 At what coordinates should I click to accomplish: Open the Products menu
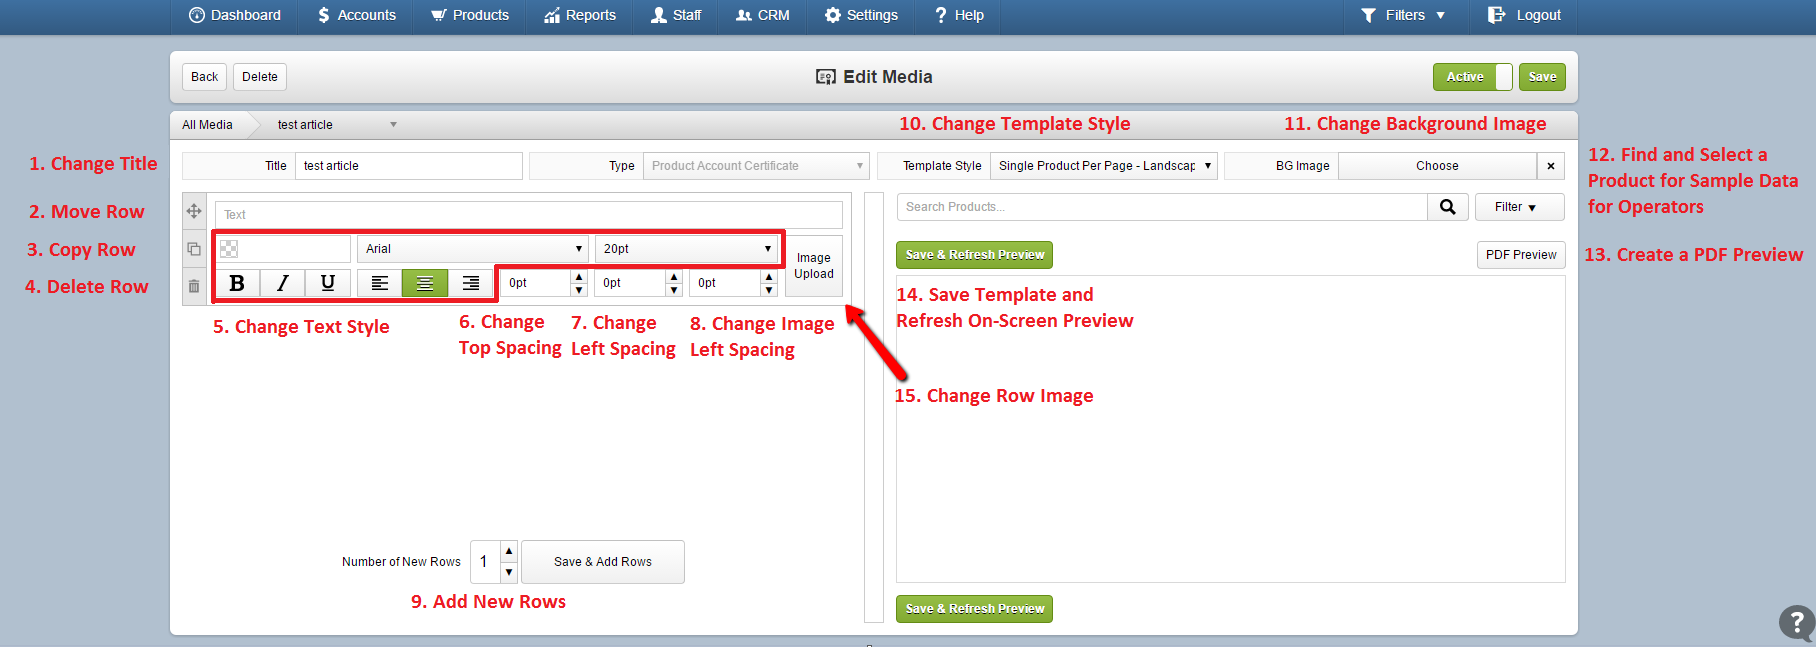[x=470, y=15]
